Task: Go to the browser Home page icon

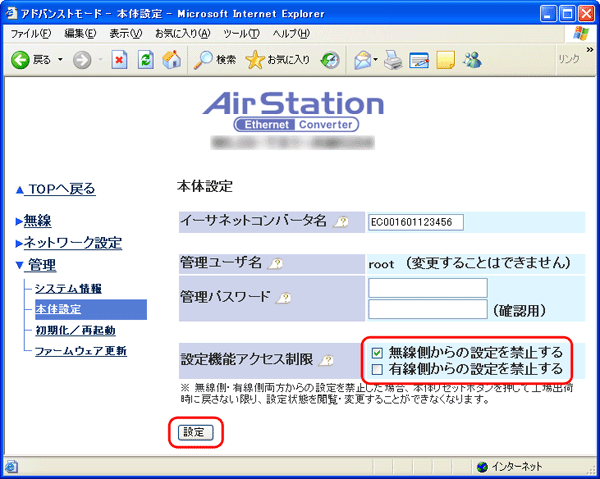Action: [x=171, y=60]
